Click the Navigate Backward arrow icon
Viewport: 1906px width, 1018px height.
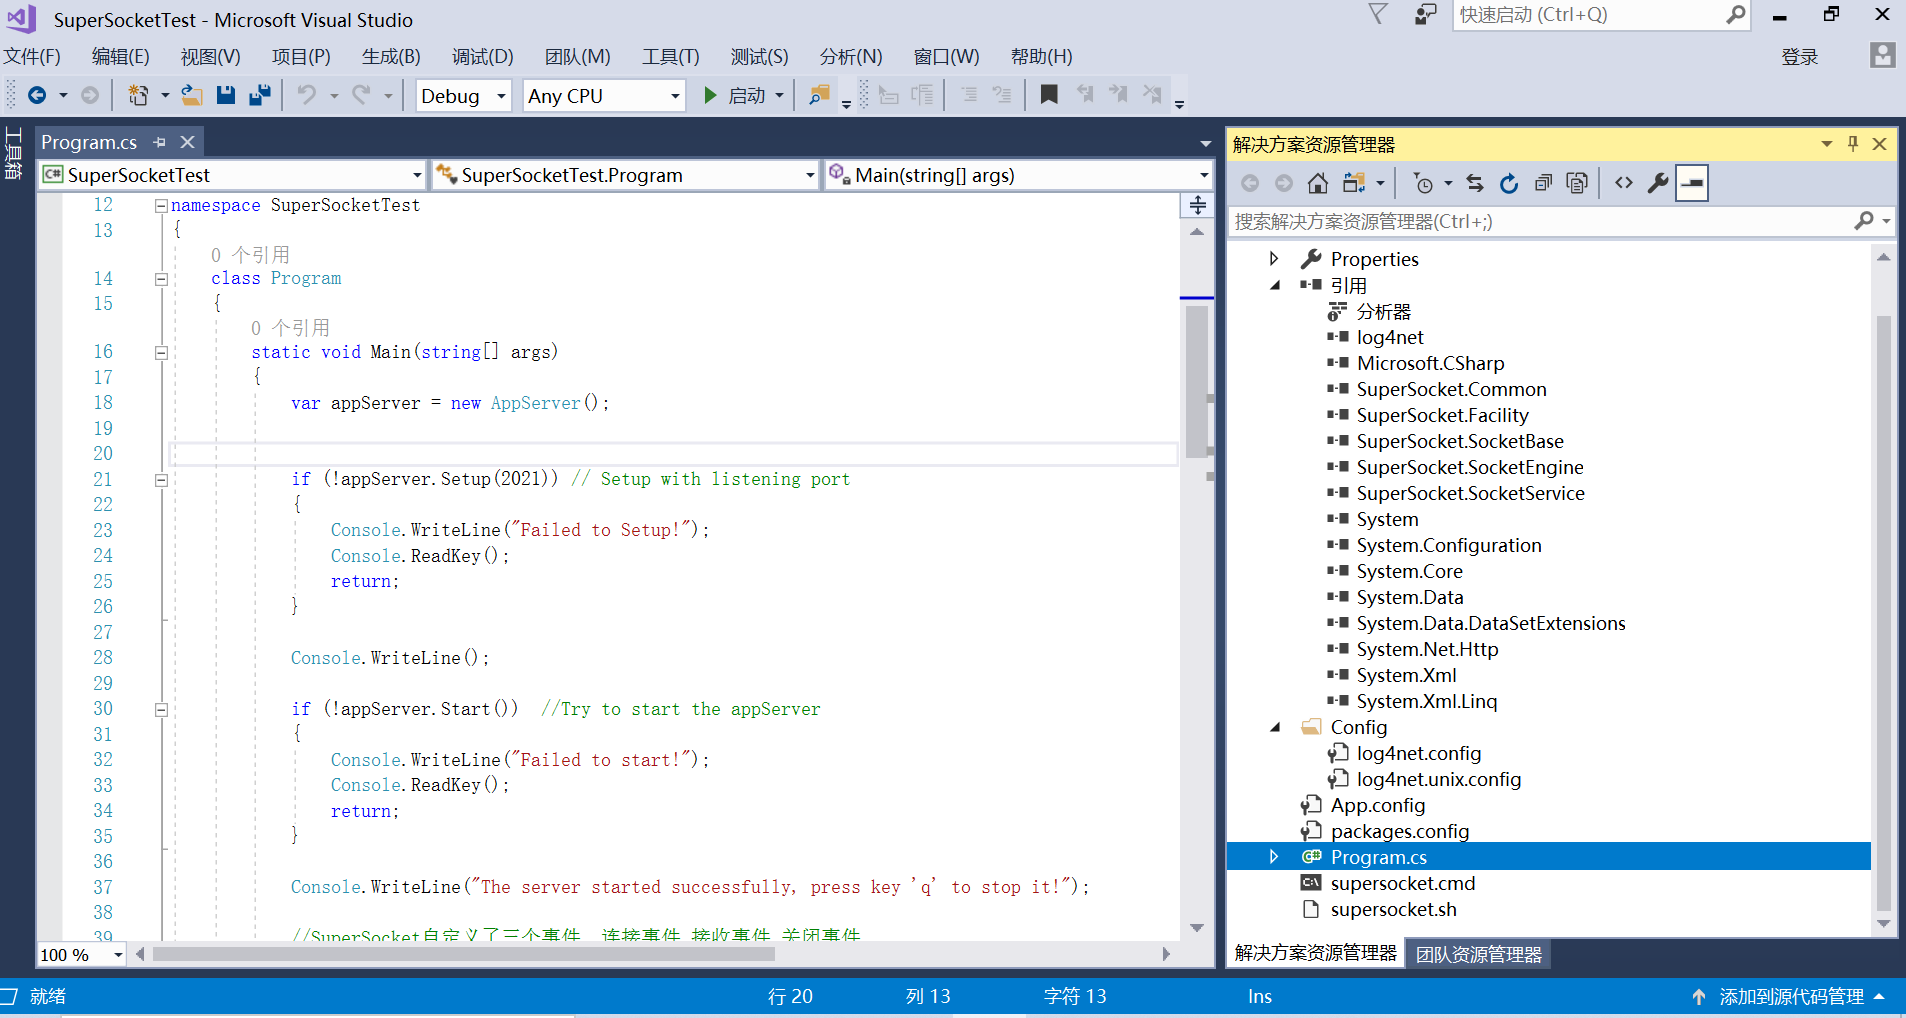coord(37,95)
